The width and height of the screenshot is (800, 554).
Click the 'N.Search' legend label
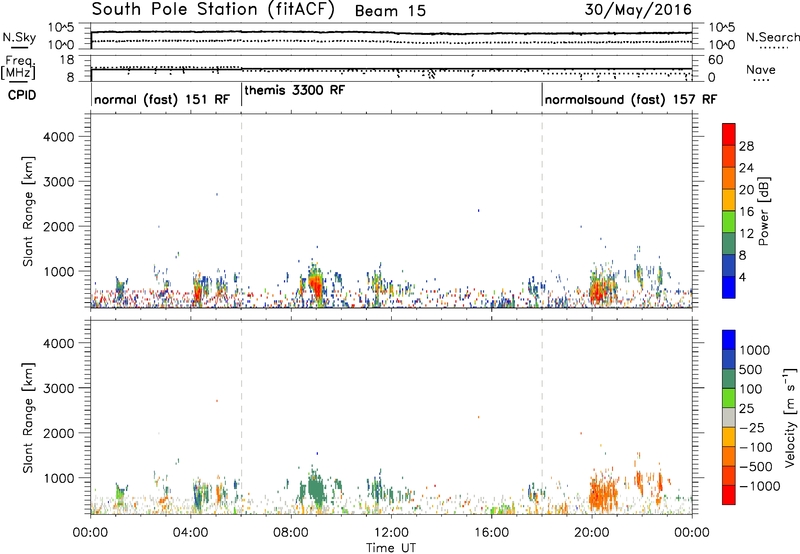click(772, 37)
